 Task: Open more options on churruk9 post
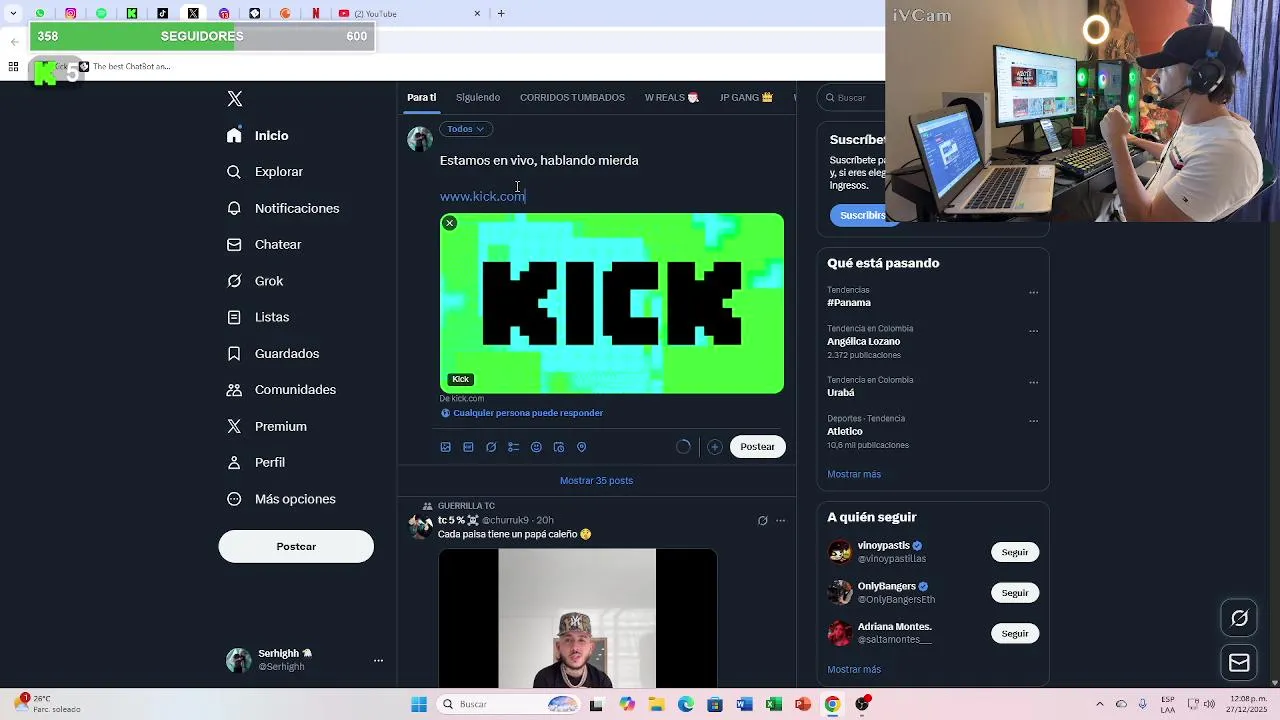(781, 520)
